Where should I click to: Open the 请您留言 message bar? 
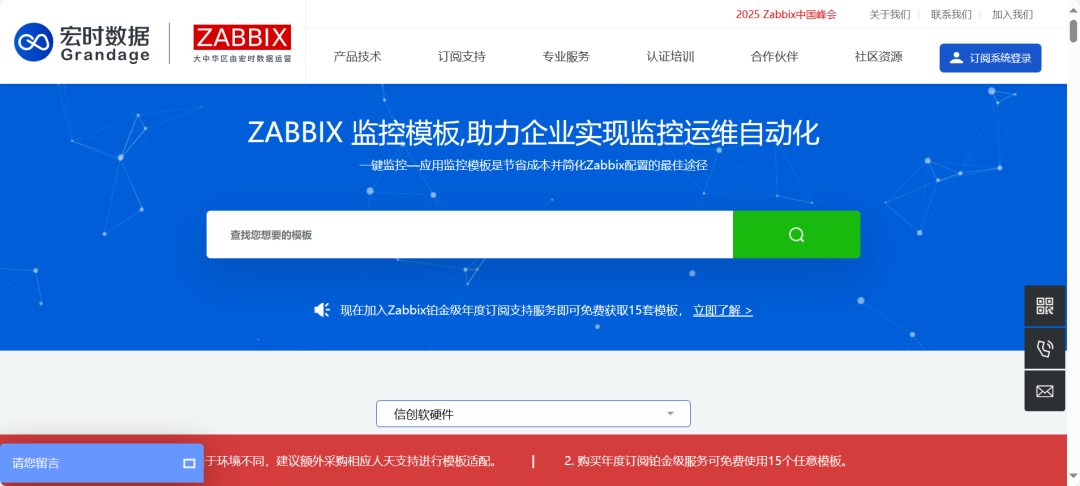click(x=102, y=463)
